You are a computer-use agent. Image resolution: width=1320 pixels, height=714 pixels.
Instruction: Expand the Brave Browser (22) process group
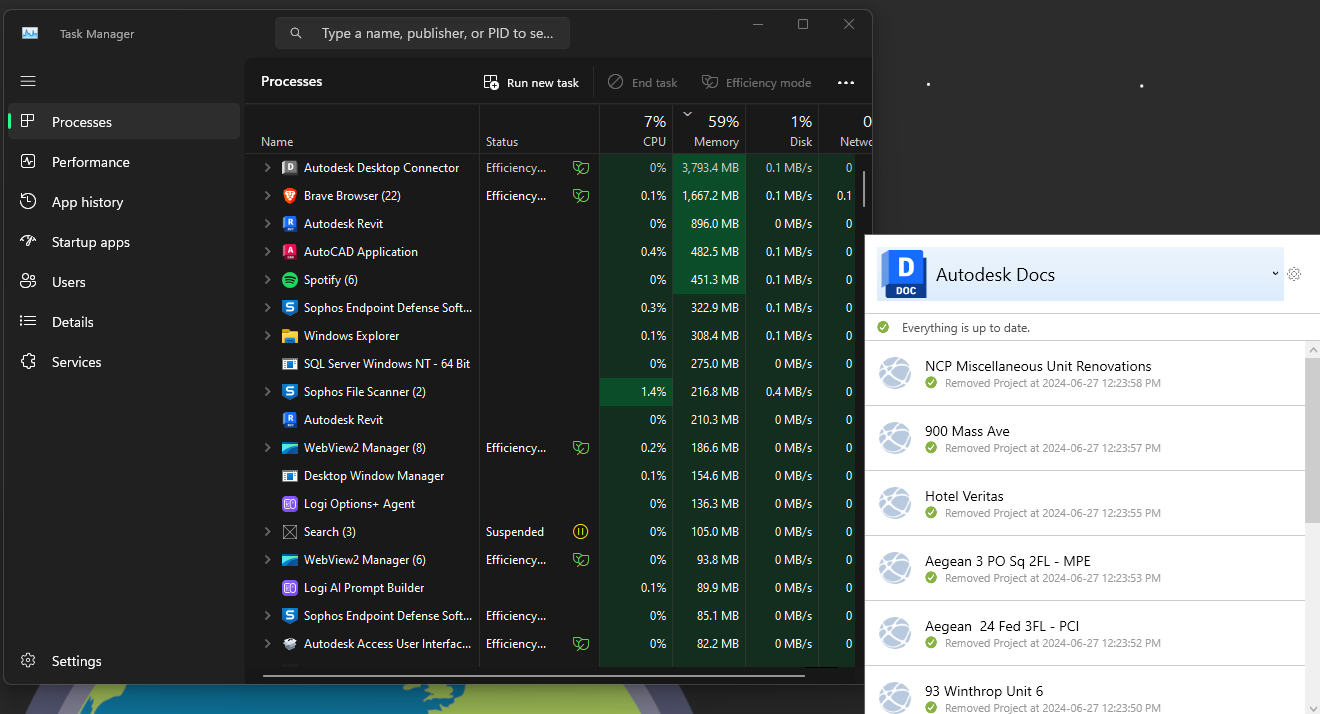click(267, 196)
